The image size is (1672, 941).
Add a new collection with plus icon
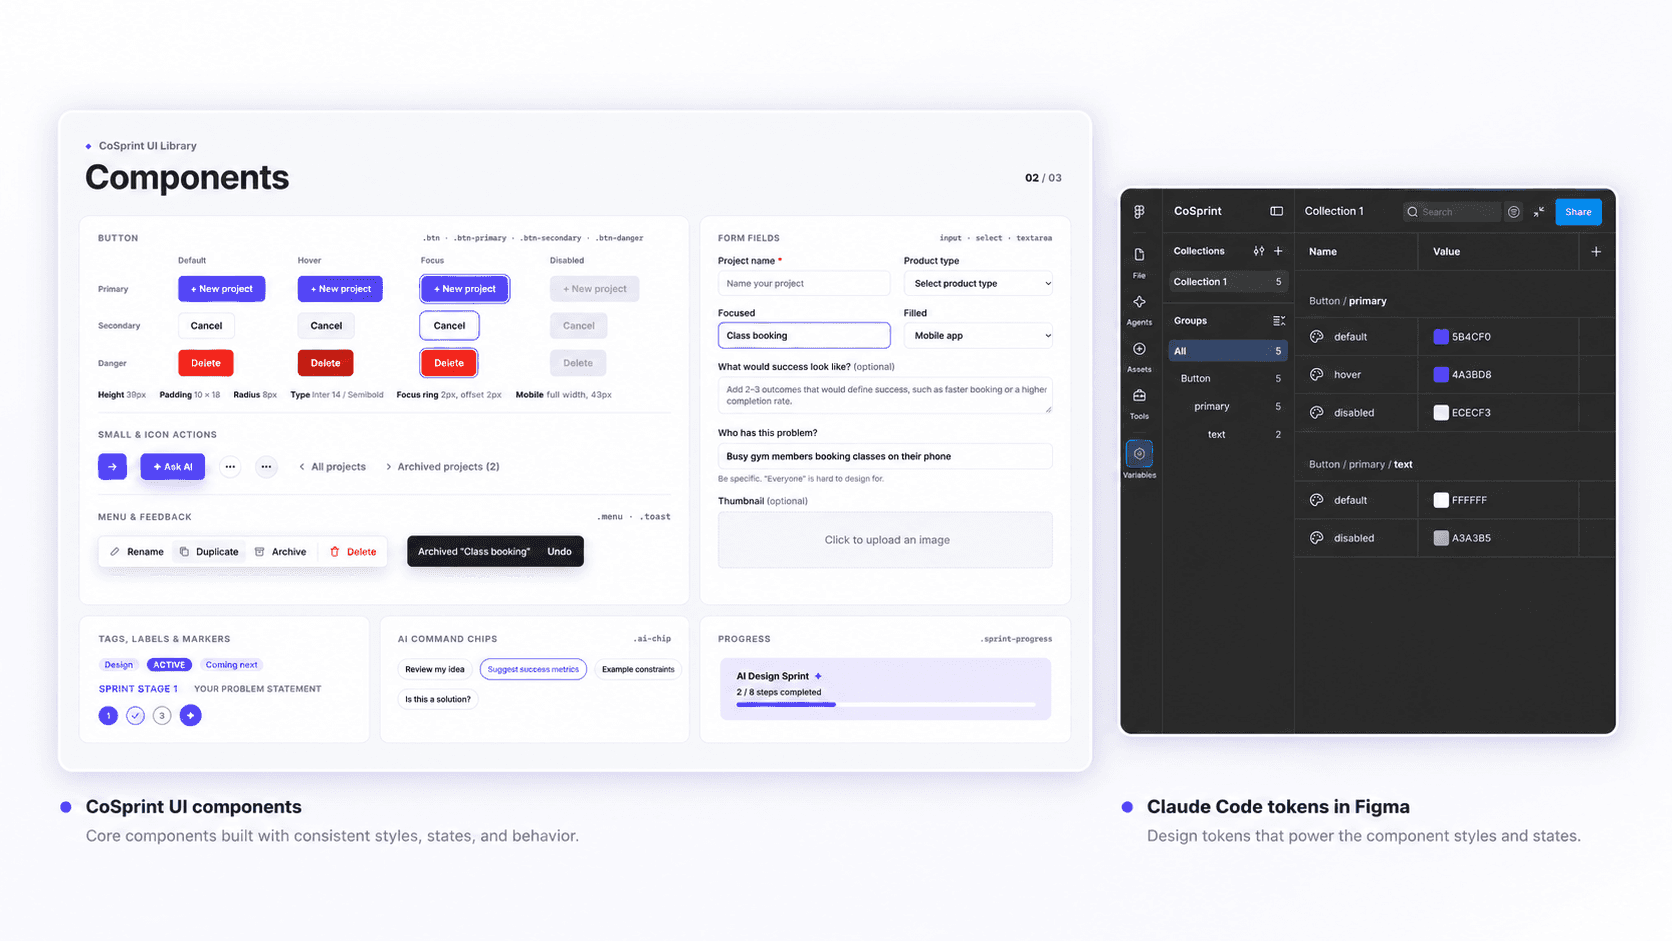pos(1278,251)
